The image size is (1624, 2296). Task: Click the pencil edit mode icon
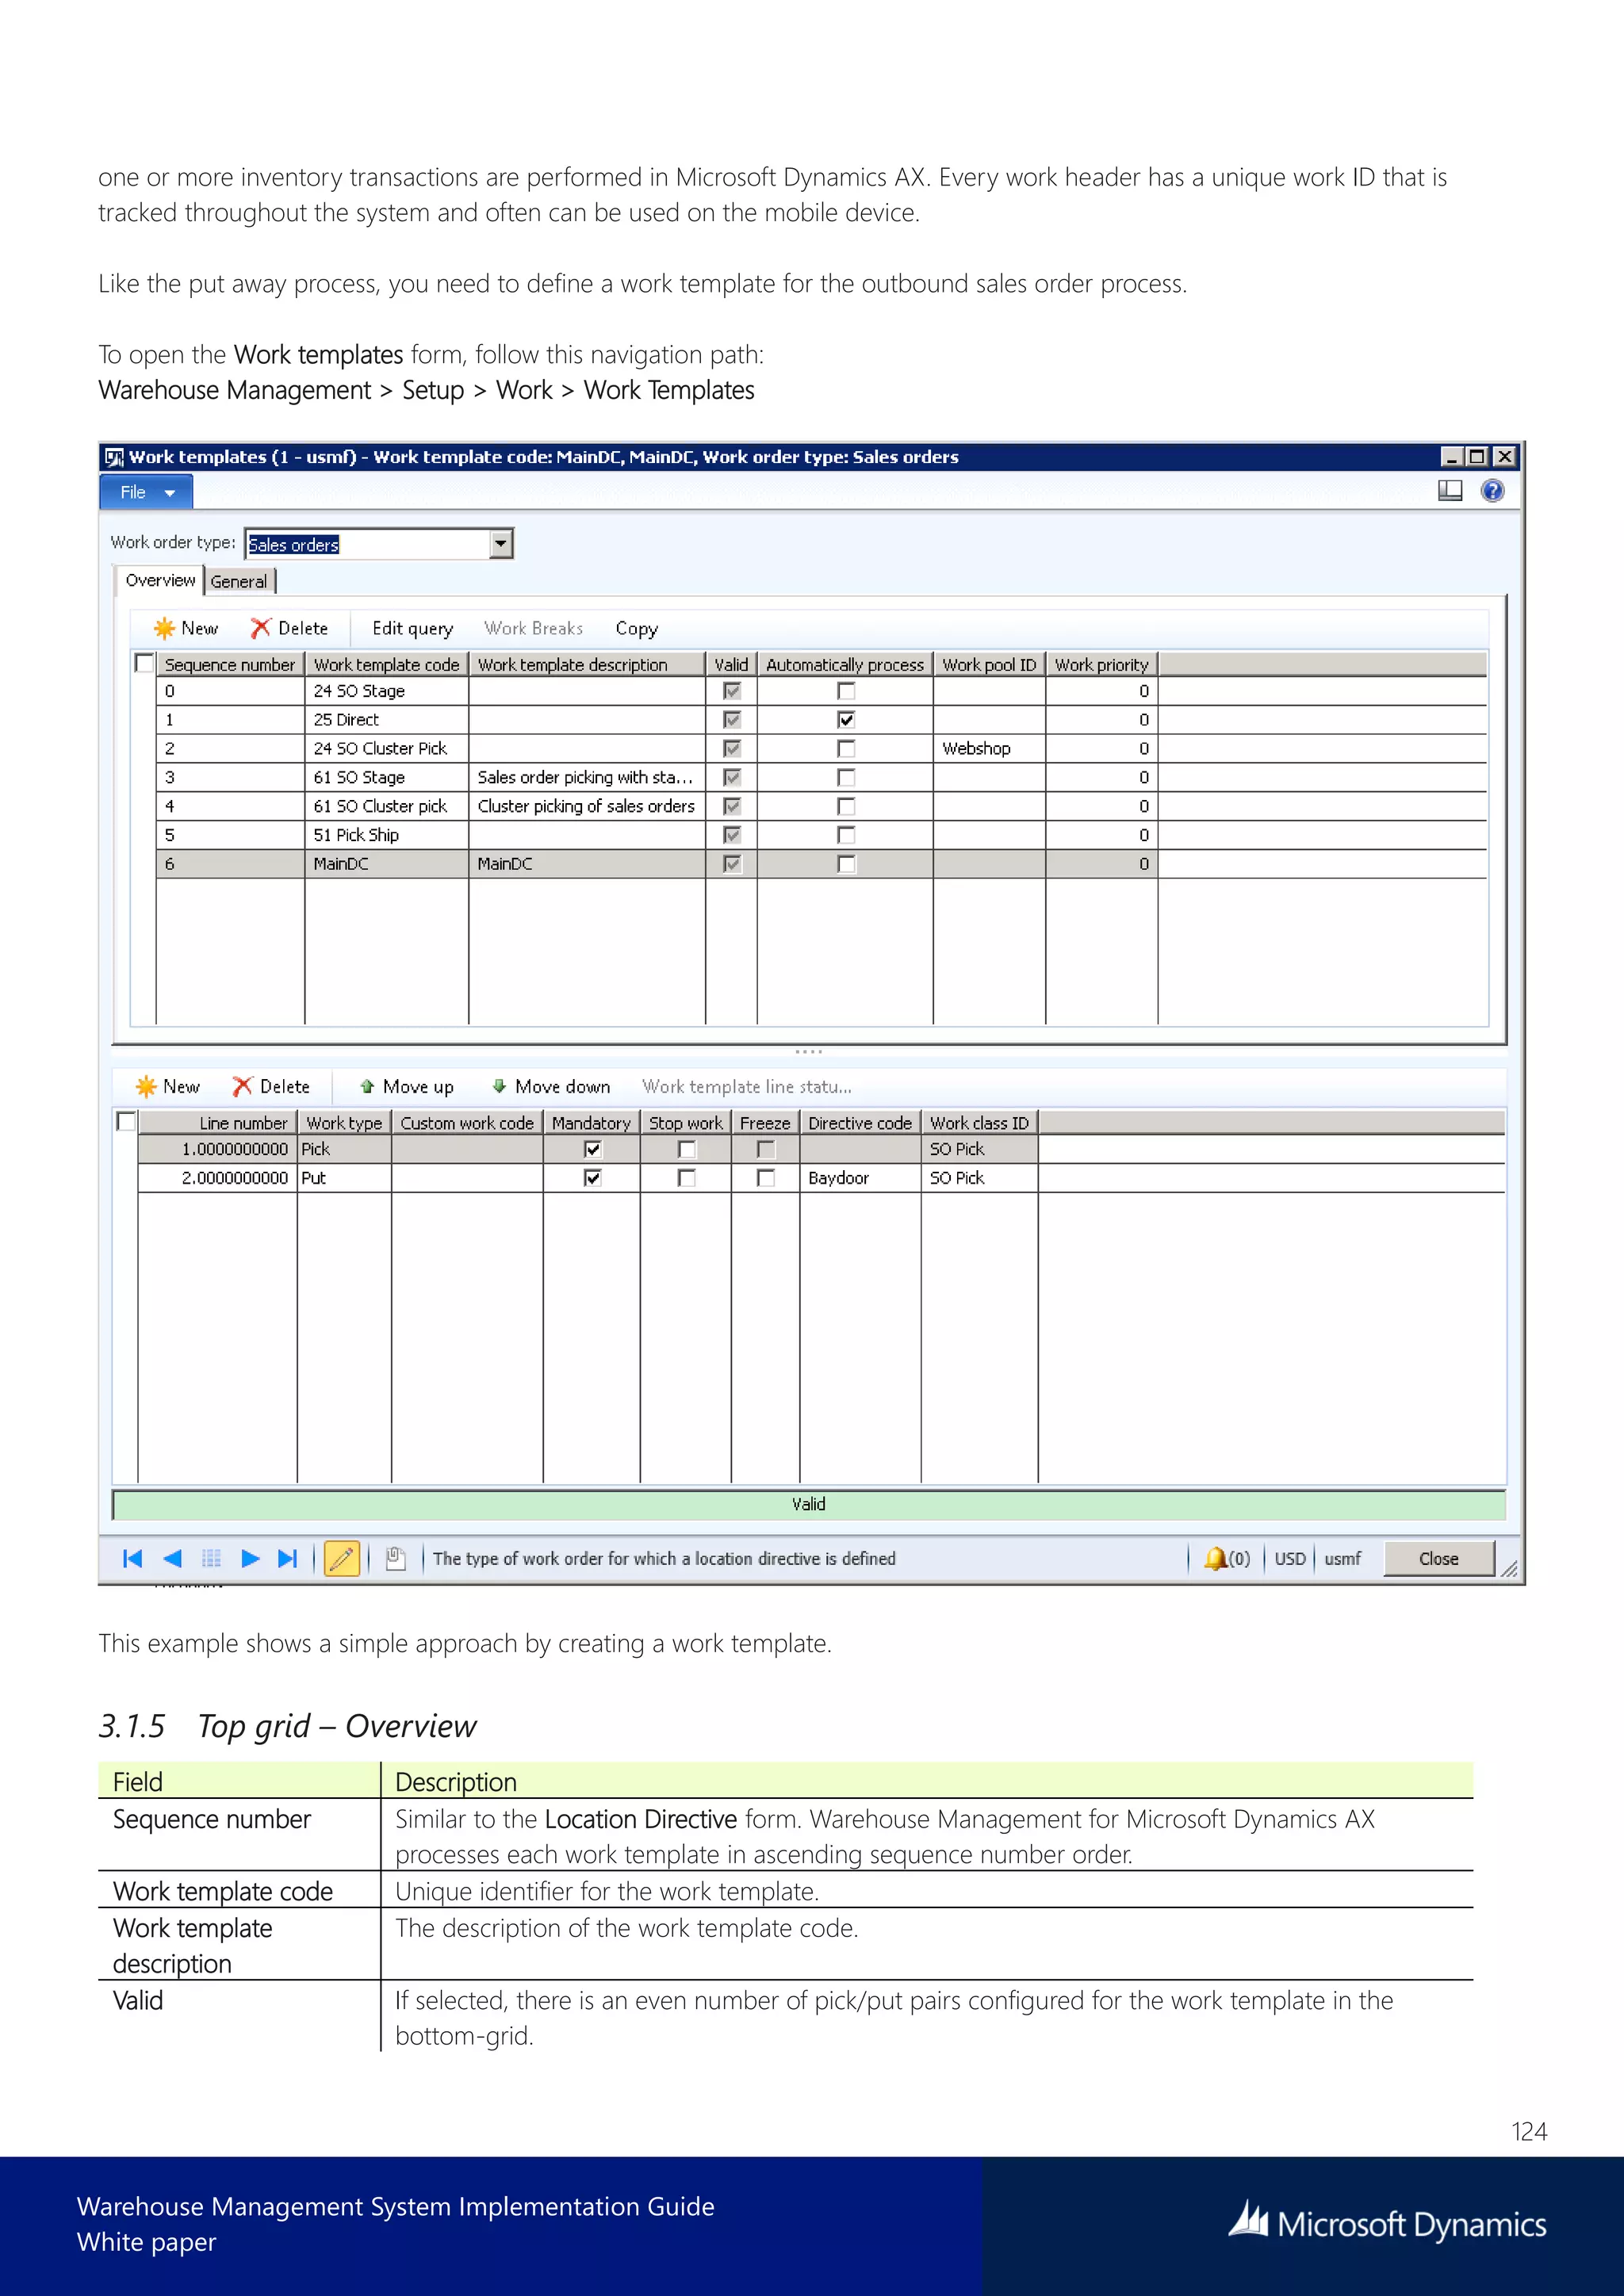(341, 1558)
